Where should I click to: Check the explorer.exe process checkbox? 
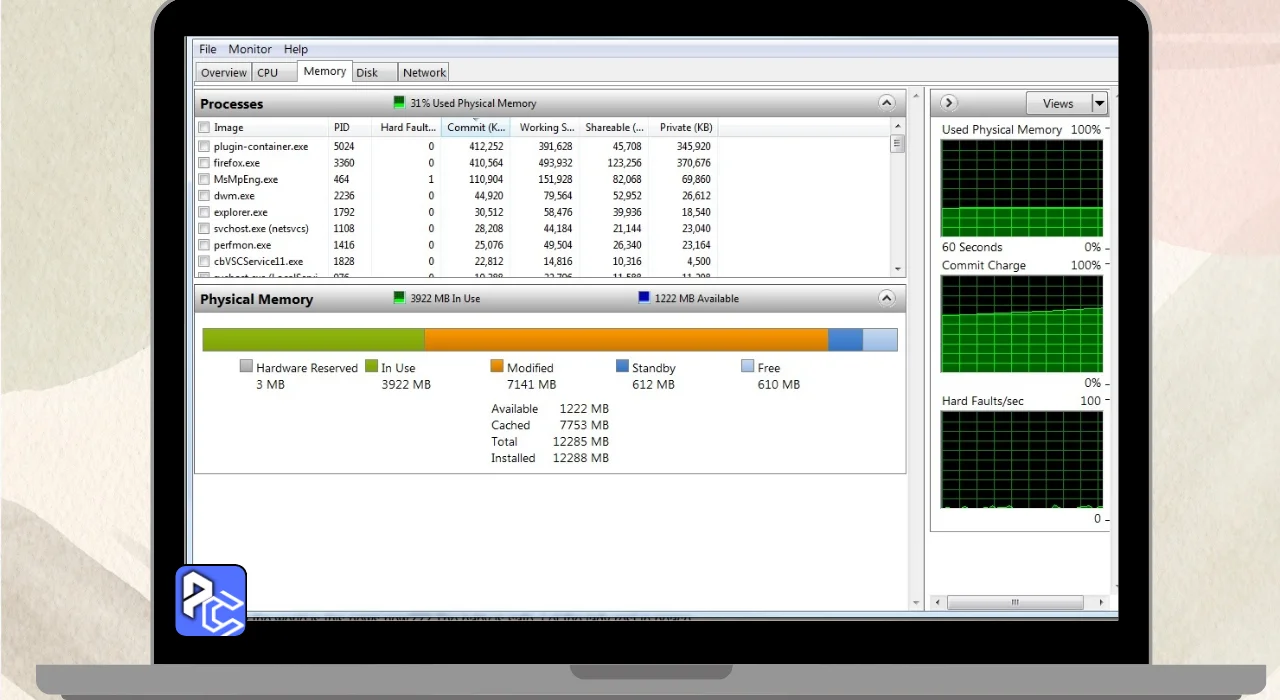(204, 212)
